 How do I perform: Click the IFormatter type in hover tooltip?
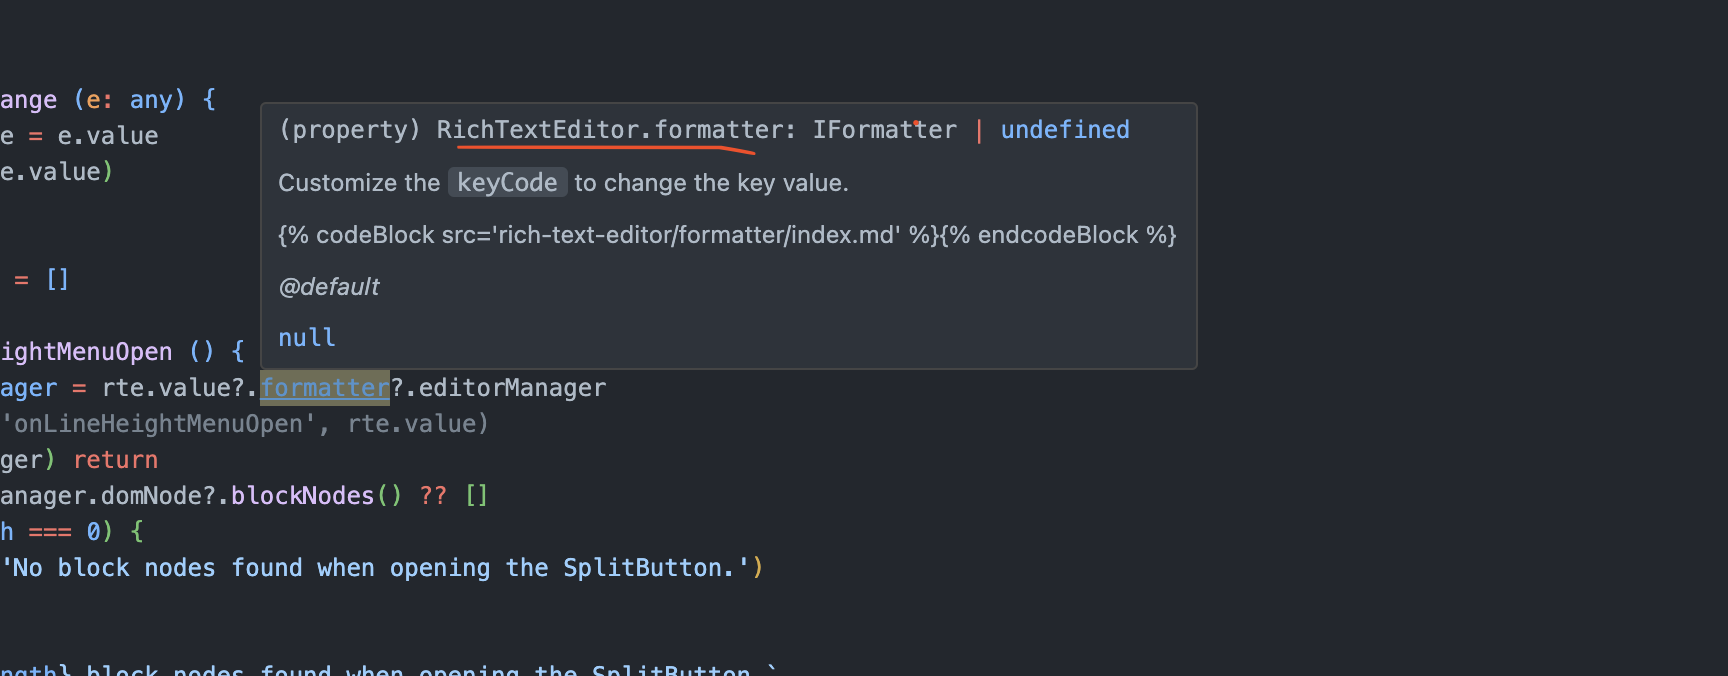tap(884, 130)
